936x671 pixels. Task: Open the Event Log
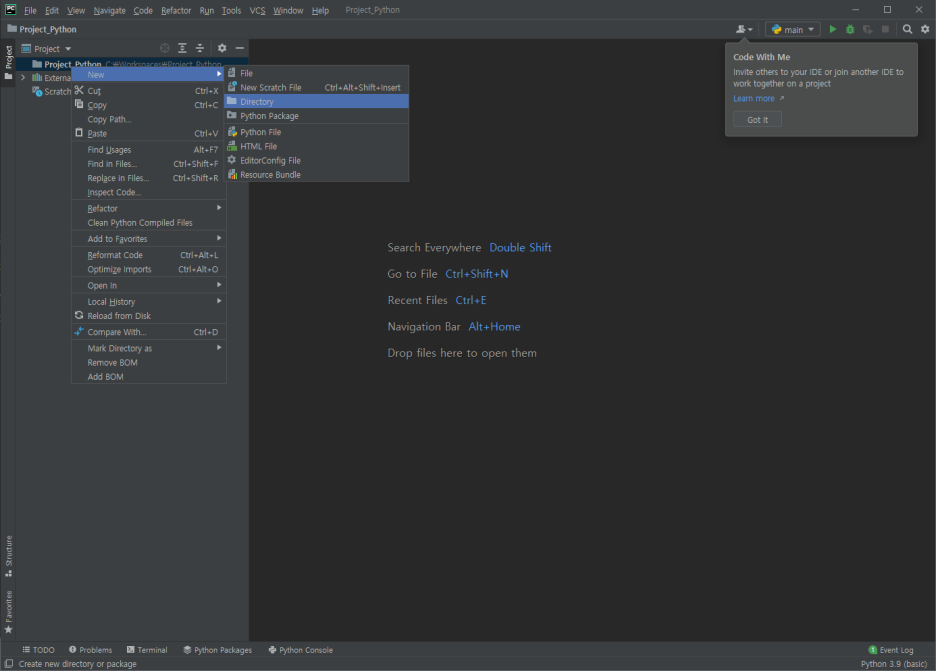(891, 650)
